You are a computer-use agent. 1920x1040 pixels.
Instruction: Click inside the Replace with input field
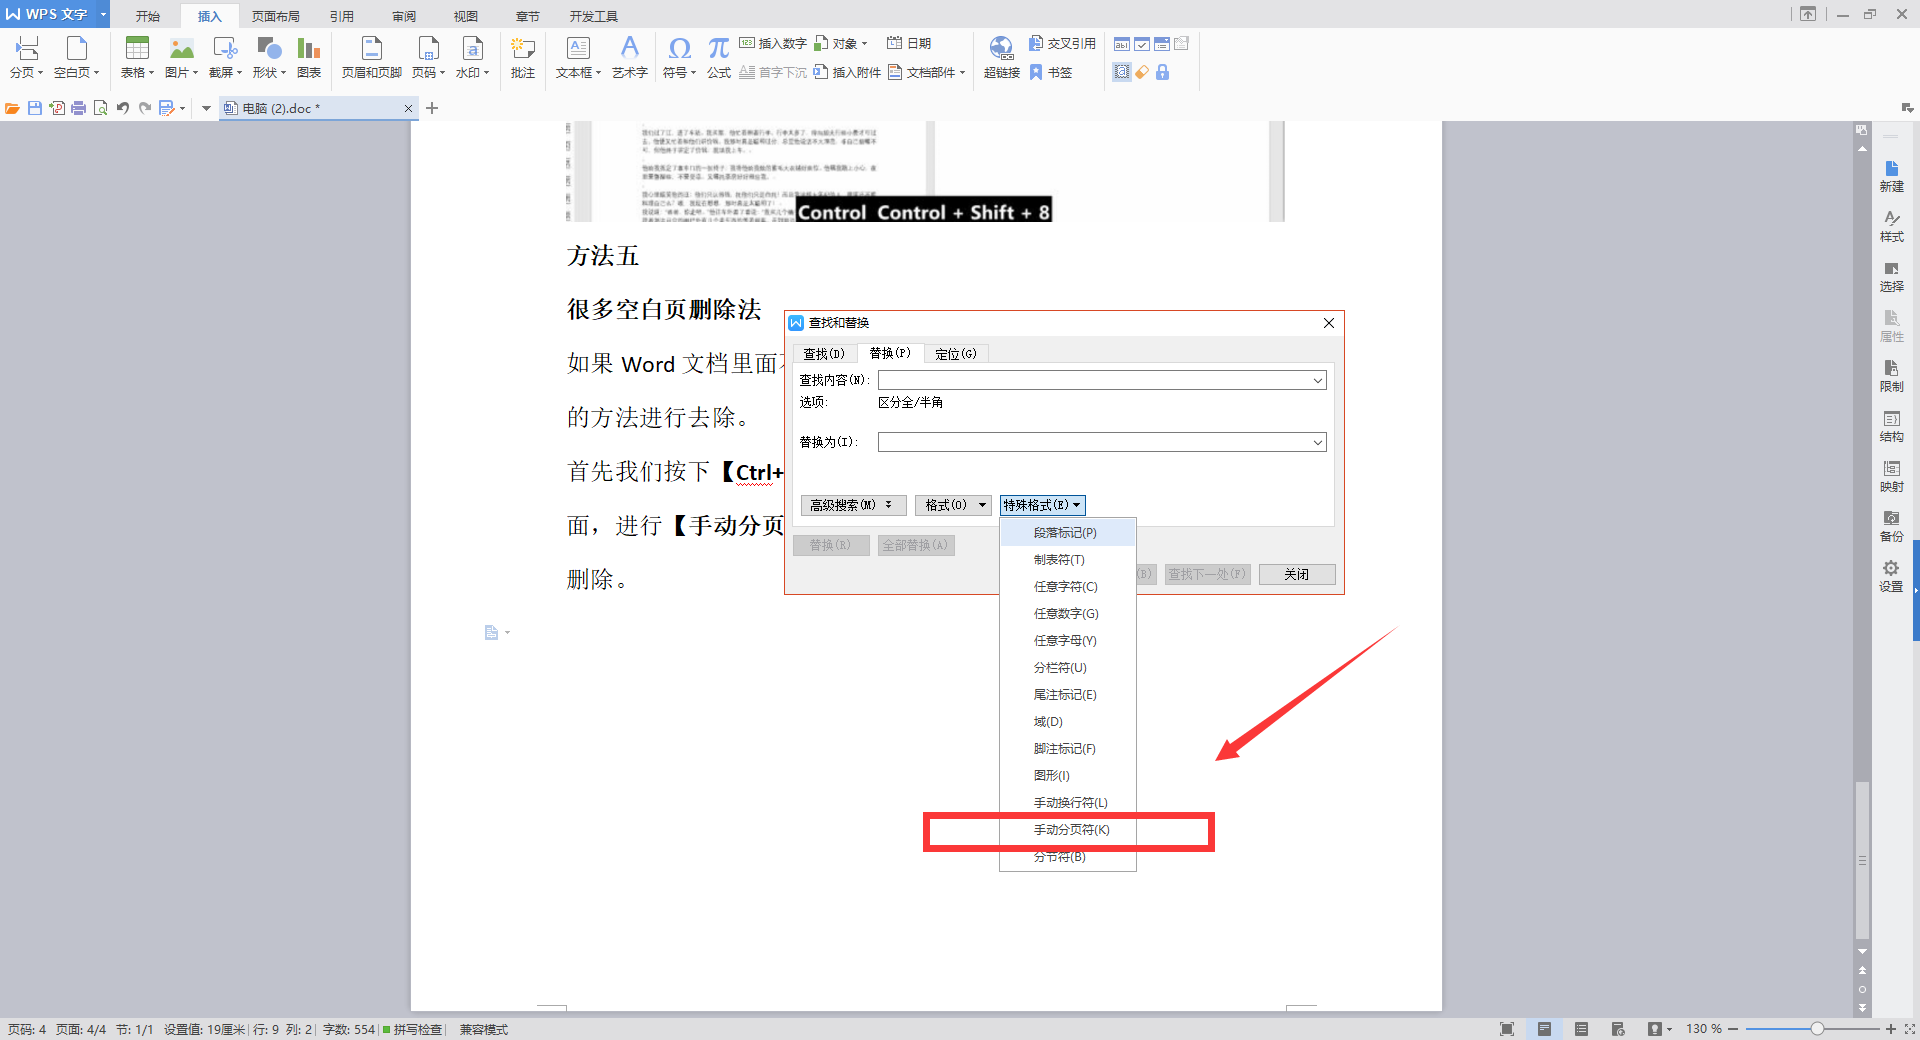tap(1094, 443)
